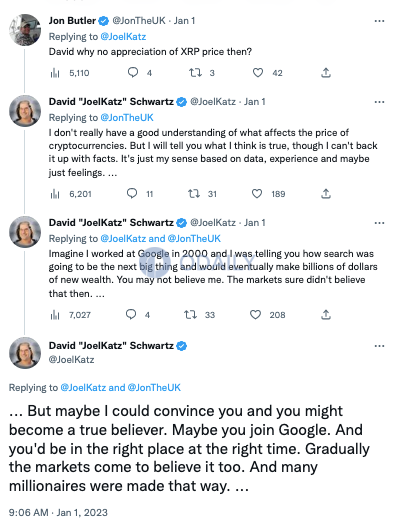Open Jon Butler's profile picture
The height and width of the screenshot is (526, 395).
pyautogui.click(x=25, y=30)
